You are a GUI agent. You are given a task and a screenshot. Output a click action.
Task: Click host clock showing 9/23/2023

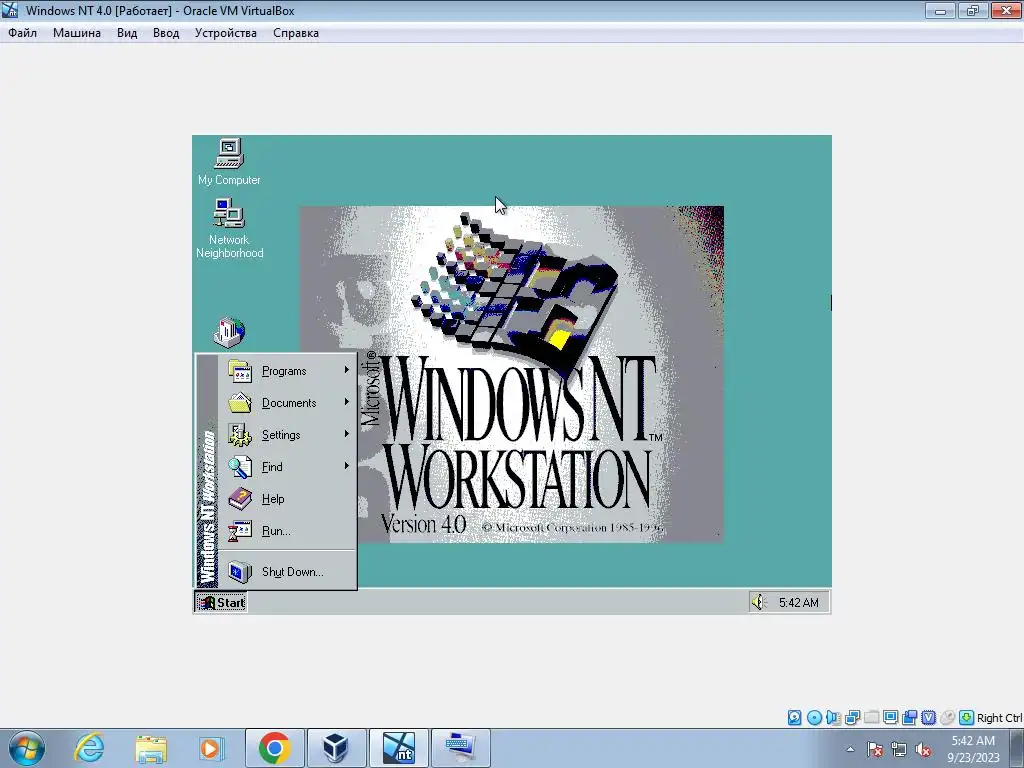click(x=973, y=749)
